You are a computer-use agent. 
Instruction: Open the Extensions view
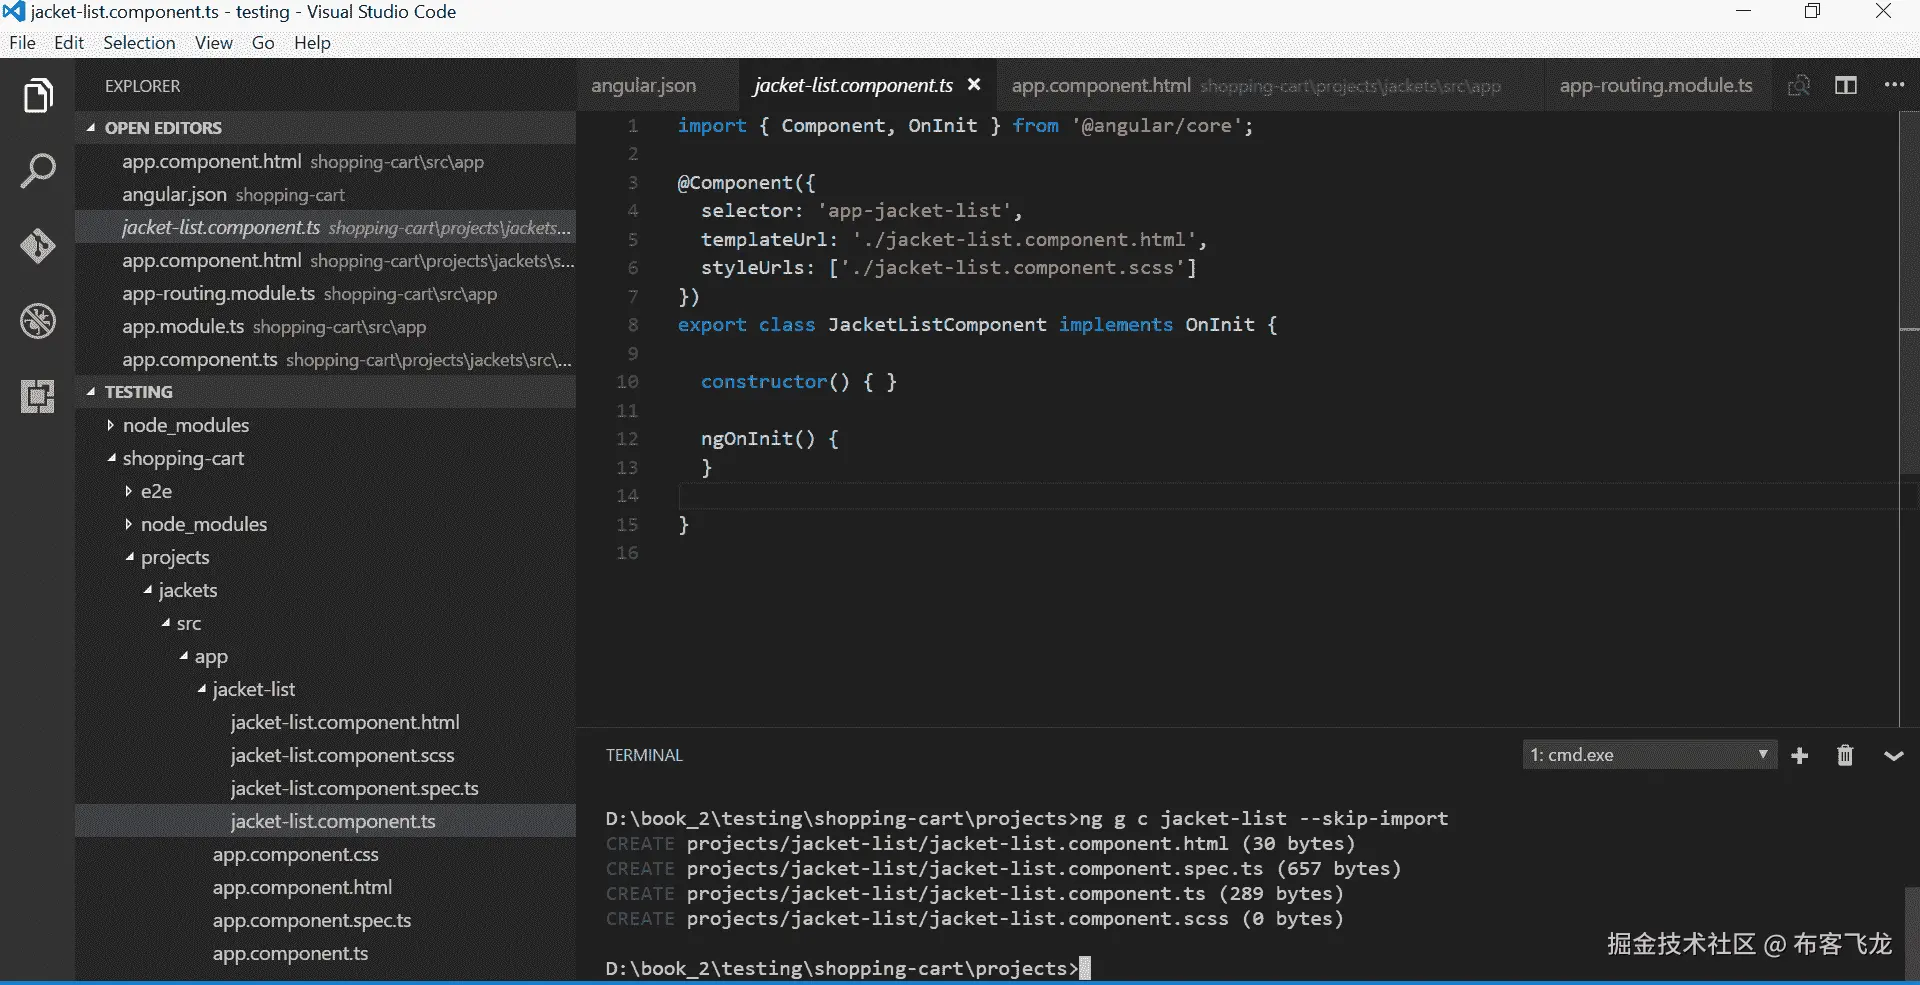[x=38, y=397]
